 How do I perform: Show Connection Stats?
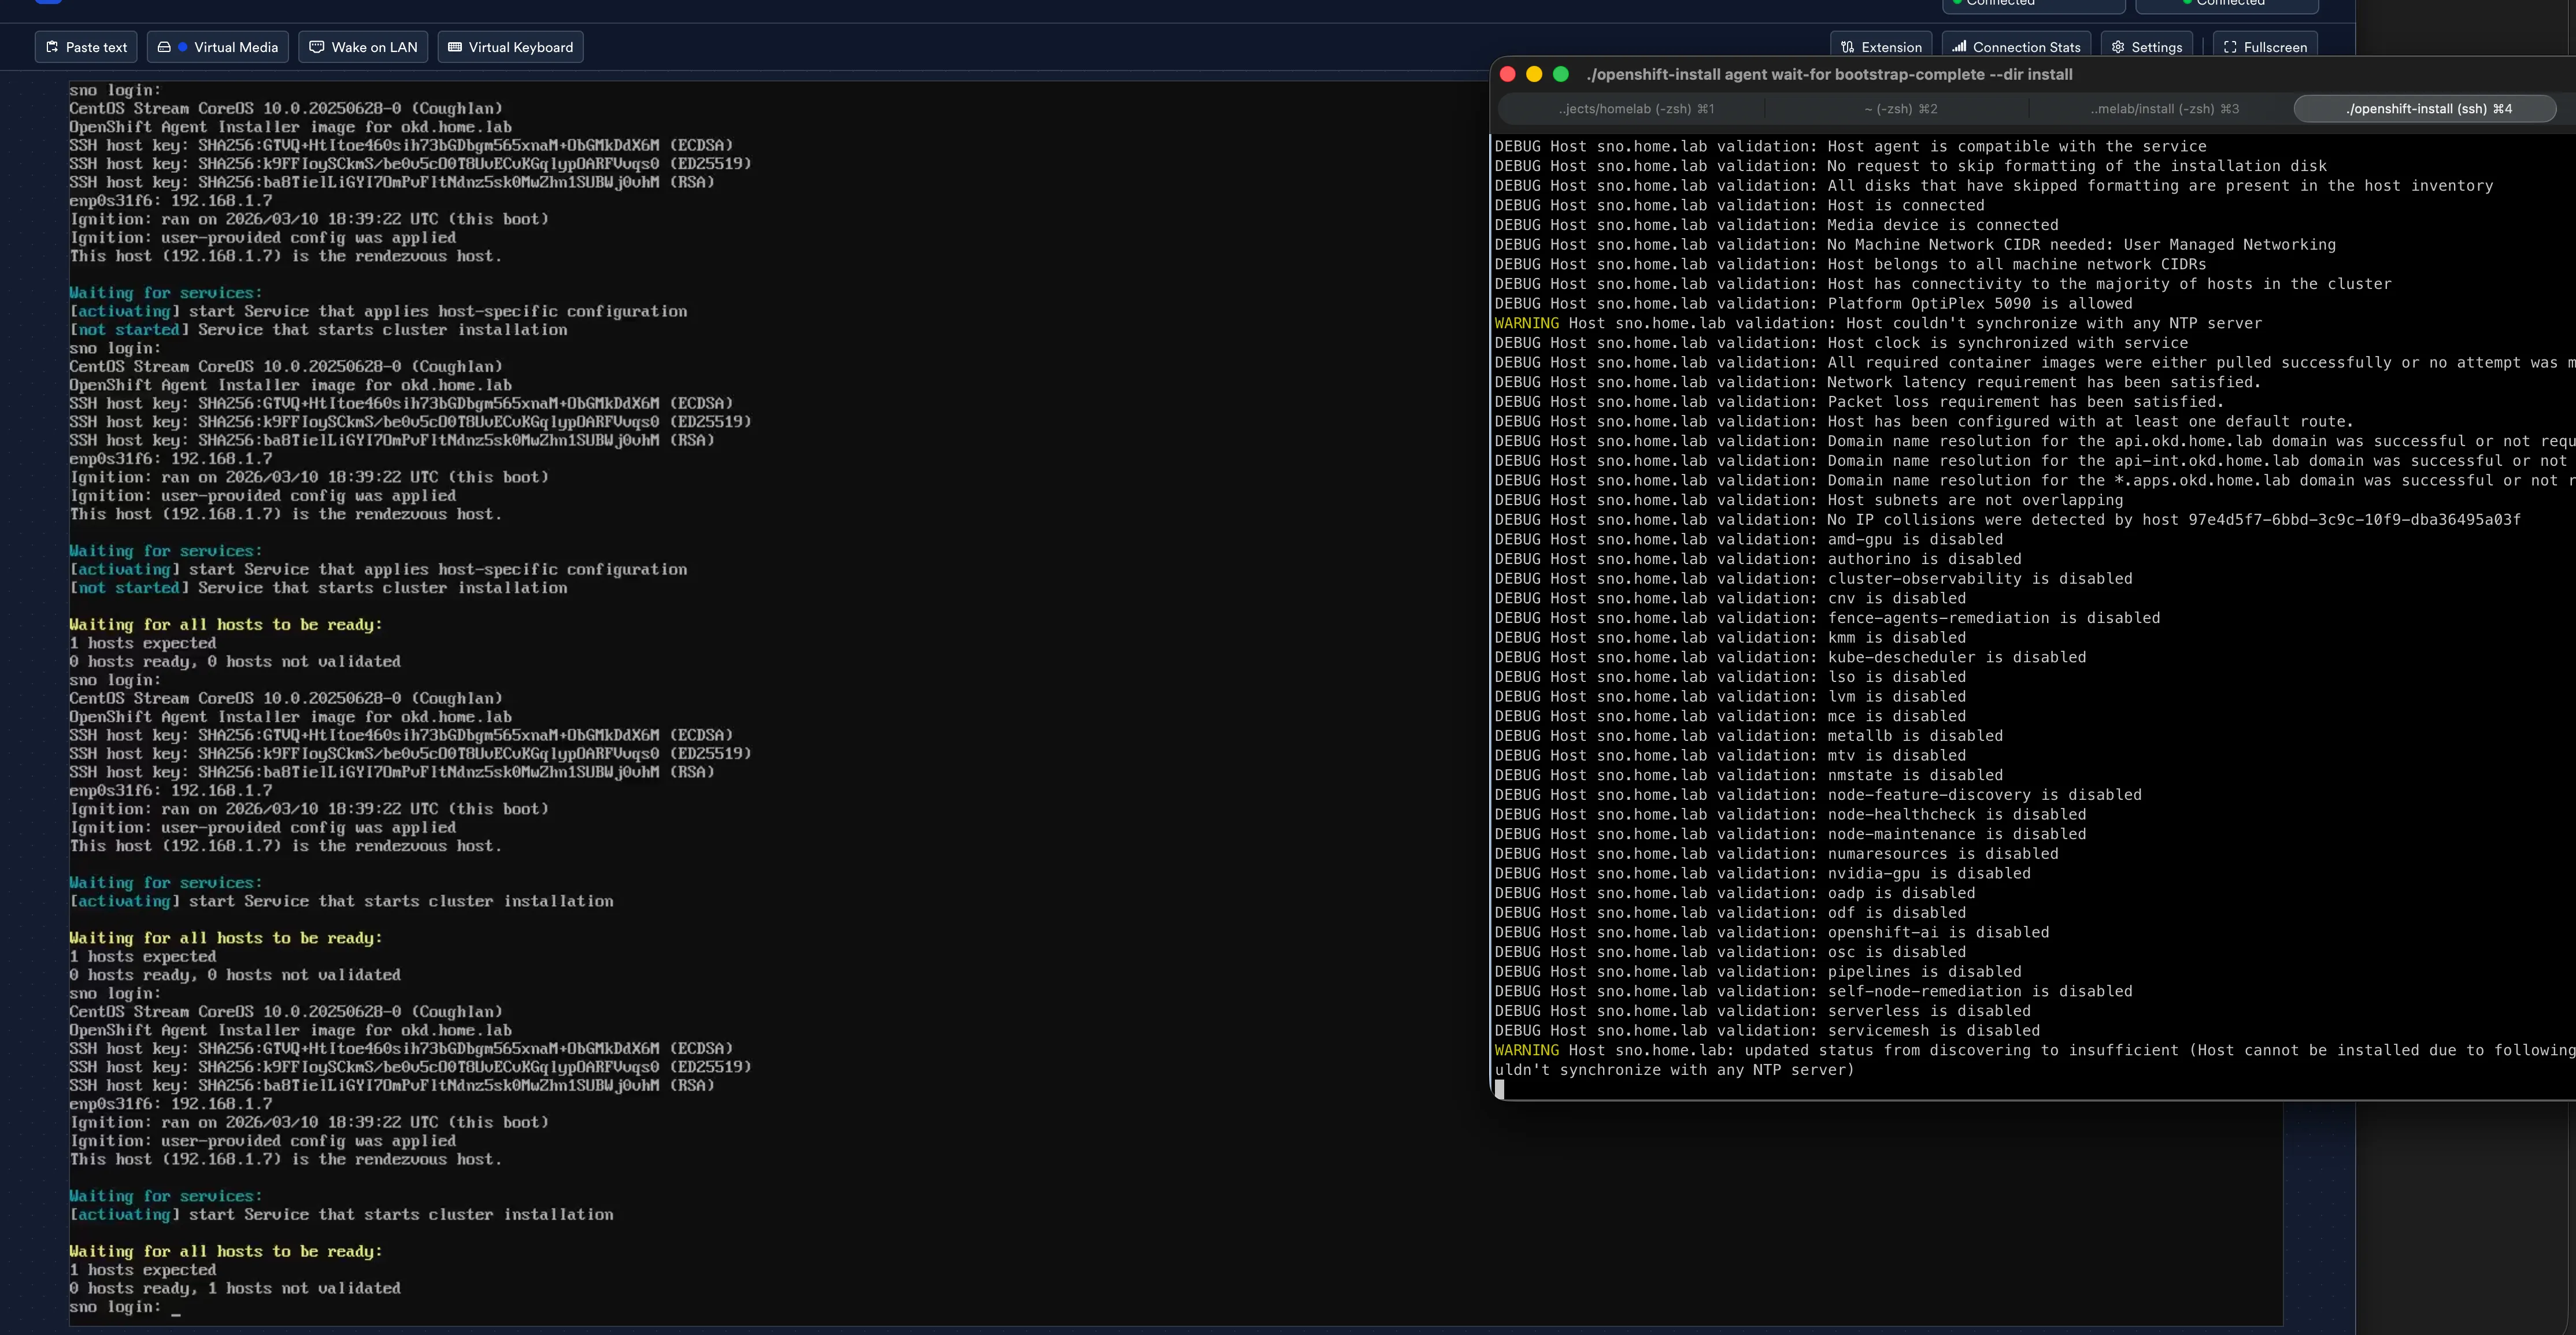tap(2016, 47)
